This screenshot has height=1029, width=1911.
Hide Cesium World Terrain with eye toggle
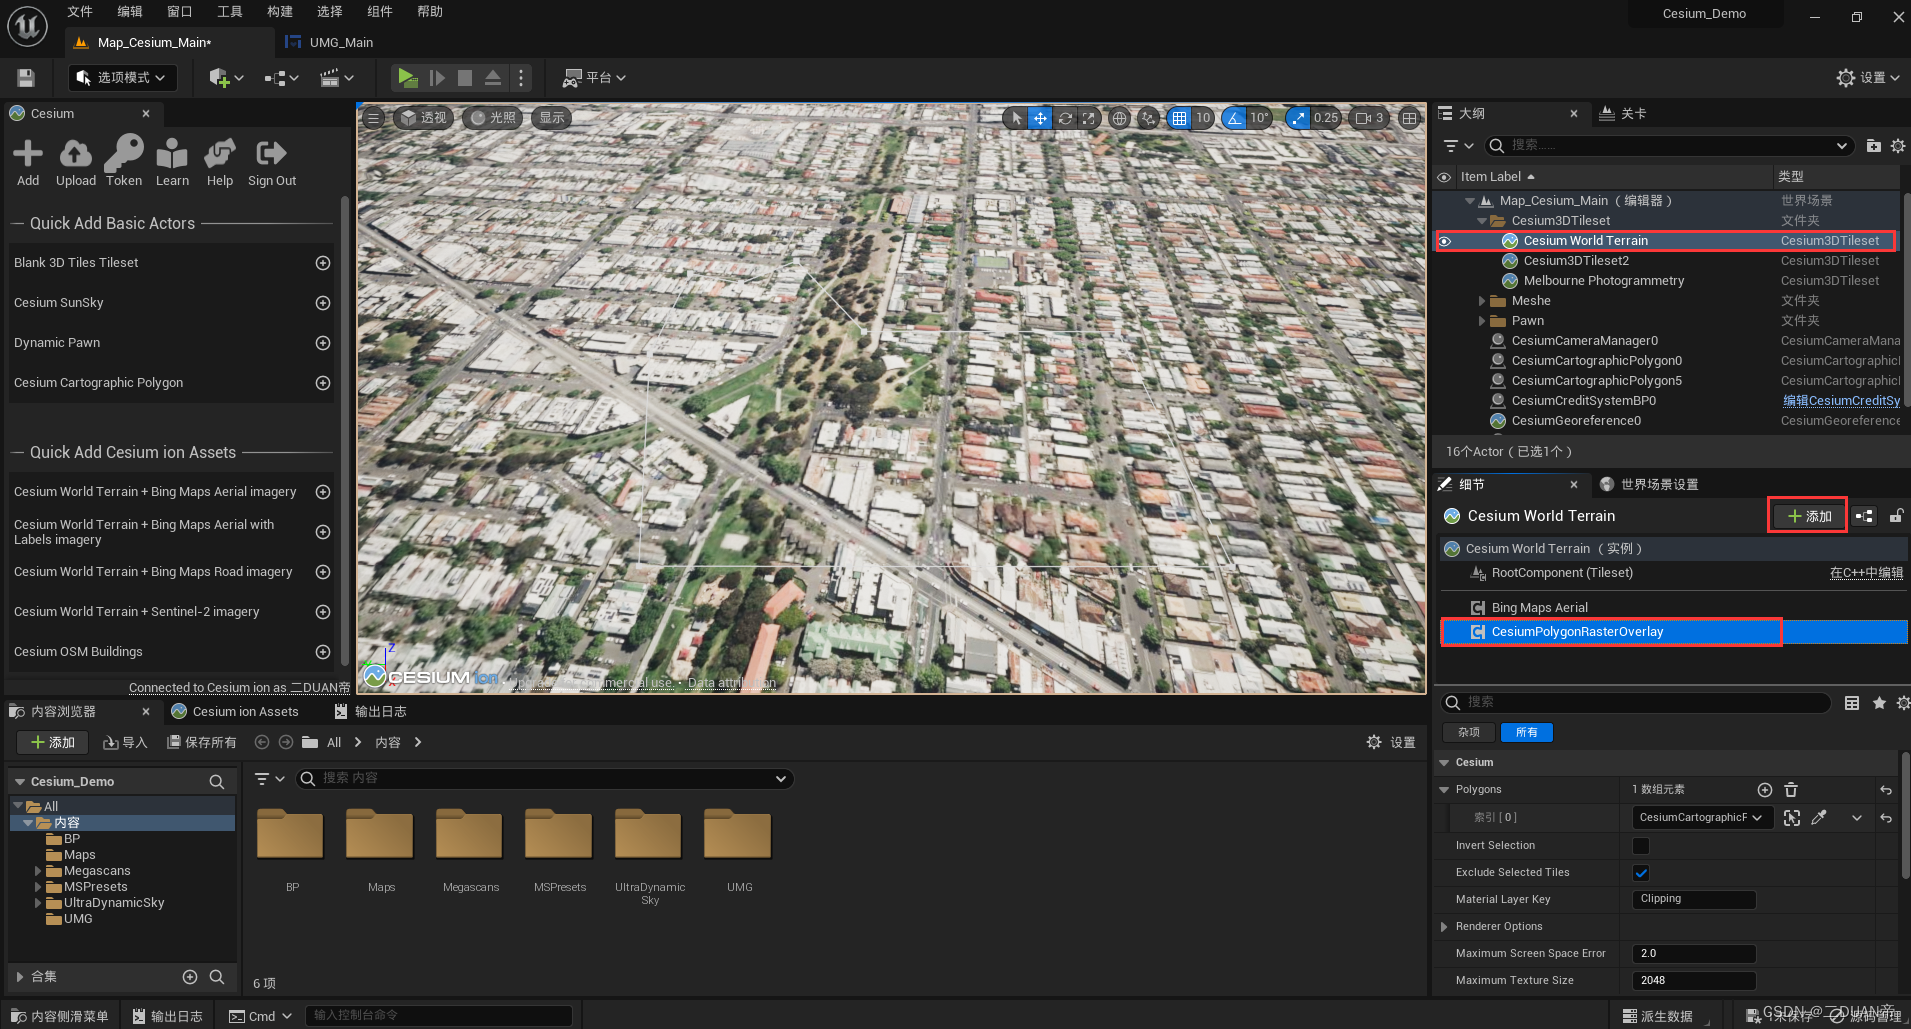1444,240
